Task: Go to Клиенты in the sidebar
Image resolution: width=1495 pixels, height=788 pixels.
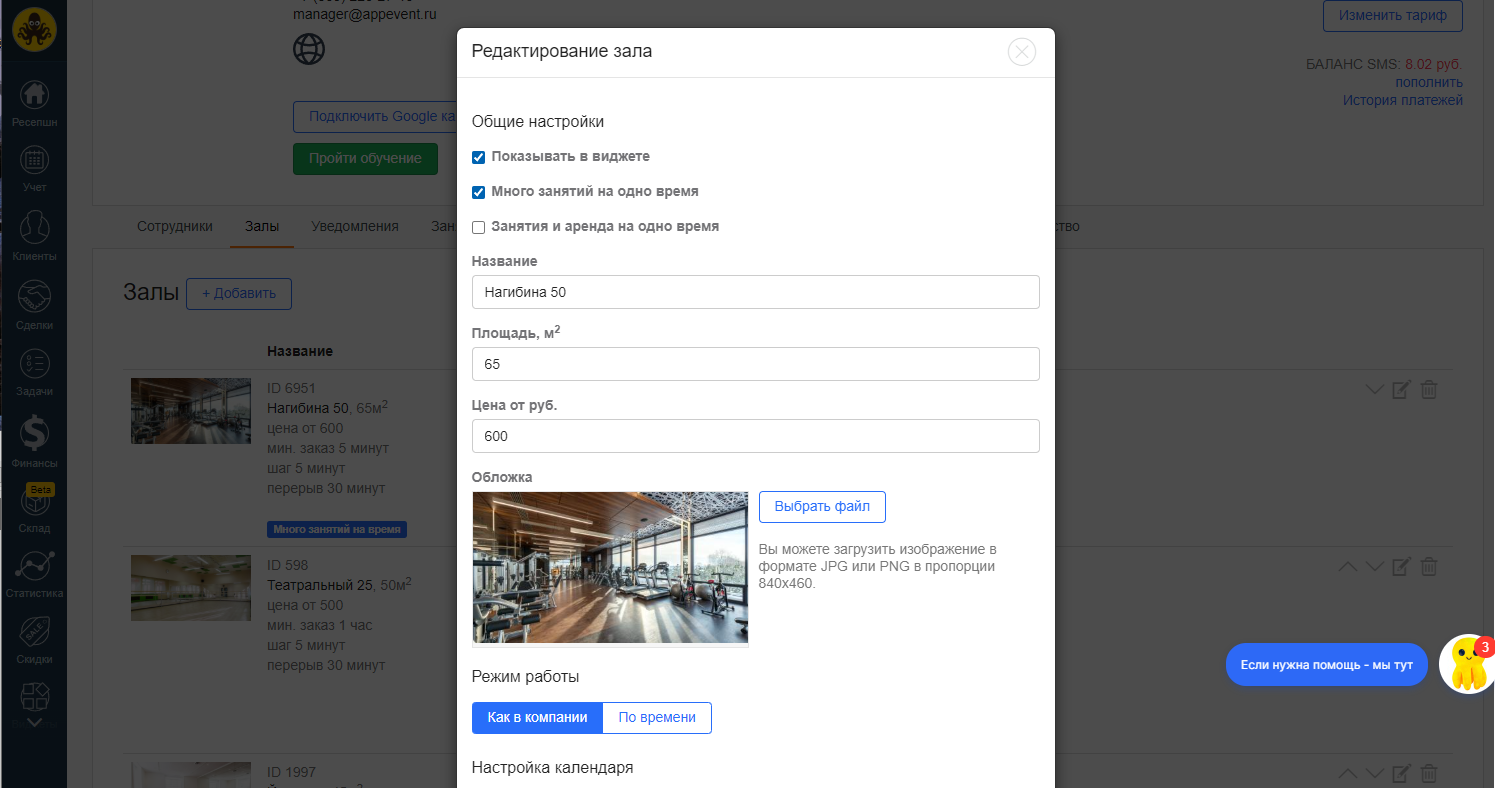Action: point(35,229)
